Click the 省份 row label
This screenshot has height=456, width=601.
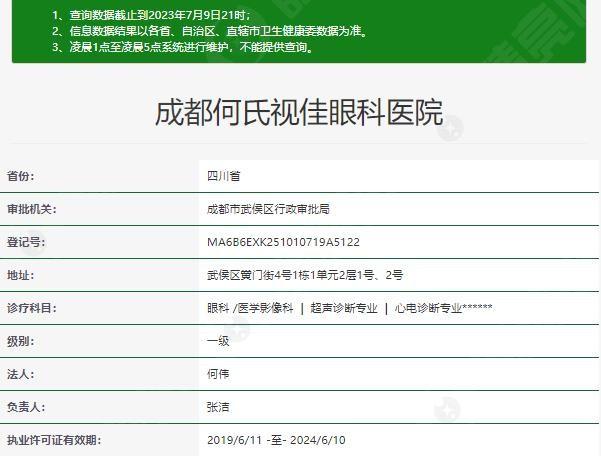(x=21, y=176)
